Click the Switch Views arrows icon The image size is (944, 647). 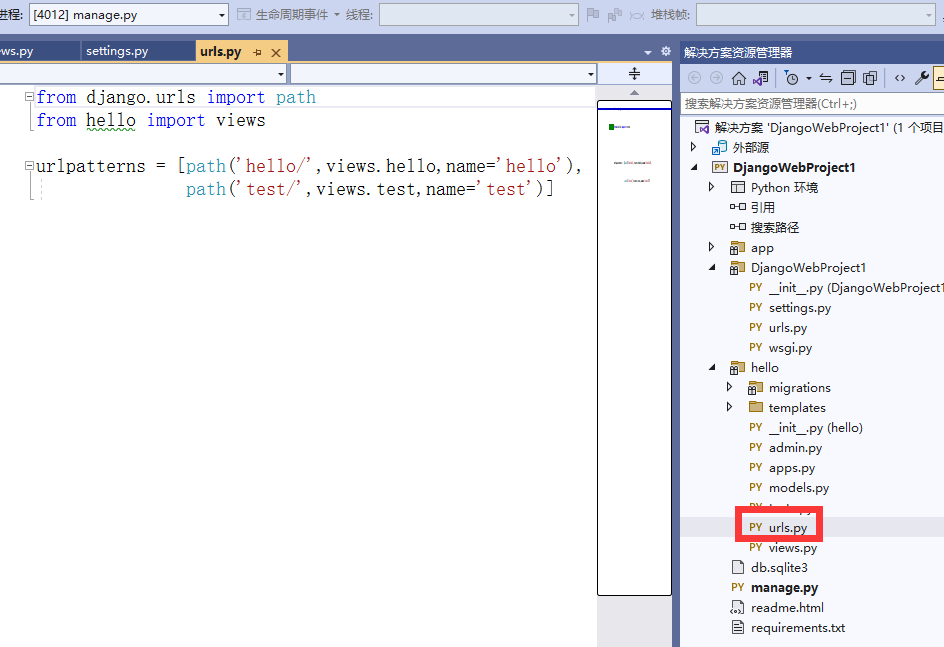[x=825, y=78]
